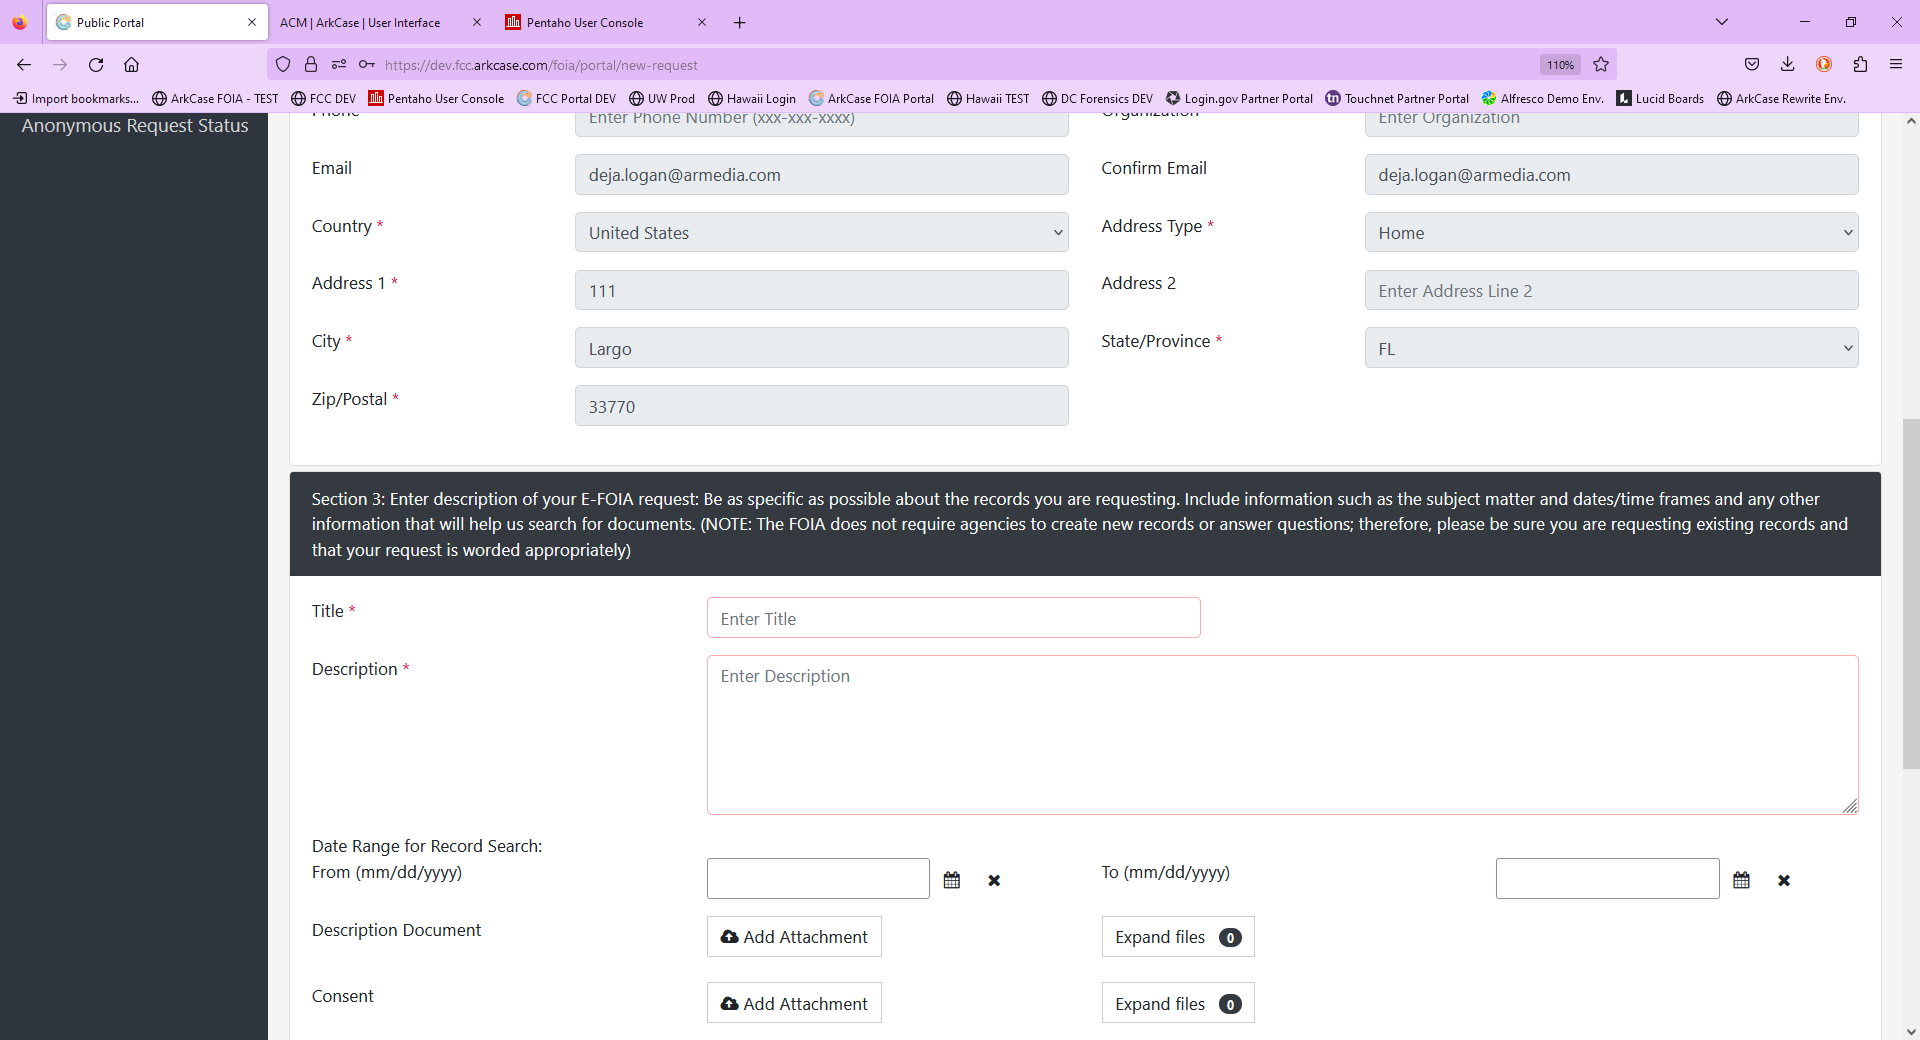Clear the From date field
The height and width of the screenshot is (1040, 1920).
click(x=994, y=880)
